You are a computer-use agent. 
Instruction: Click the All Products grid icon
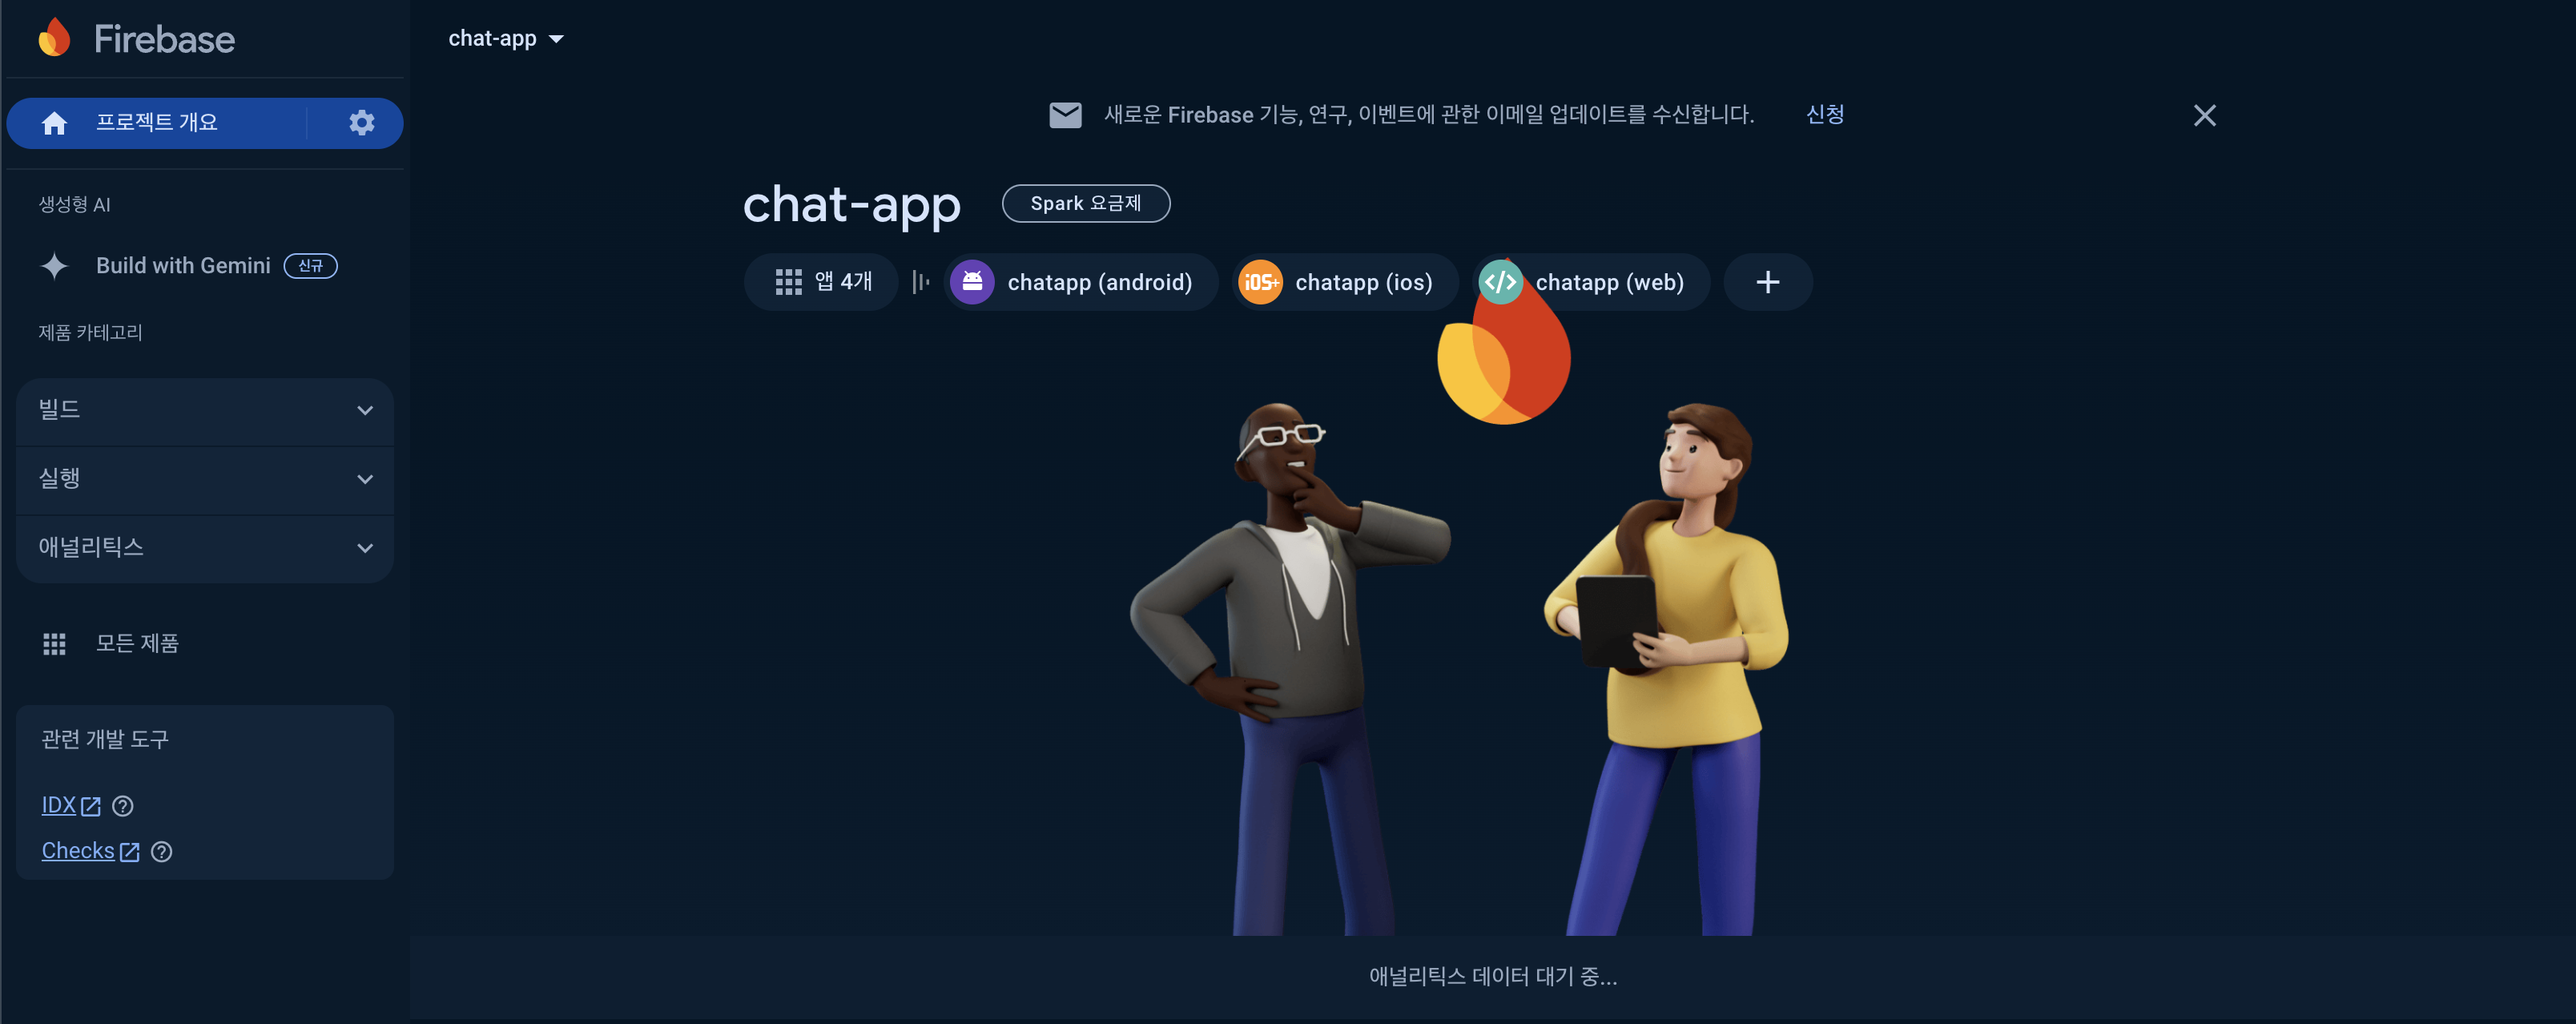click(x=54, y=644)
